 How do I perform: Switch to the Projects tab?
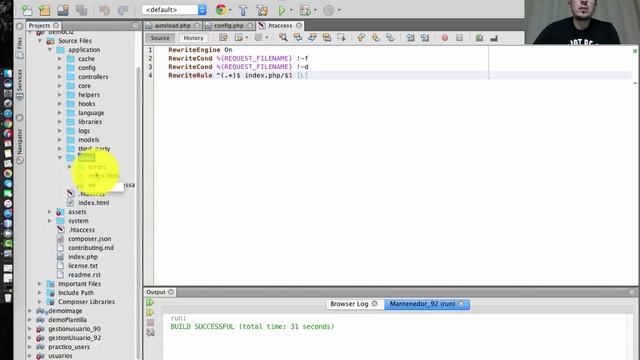click(x=40, y=25)
